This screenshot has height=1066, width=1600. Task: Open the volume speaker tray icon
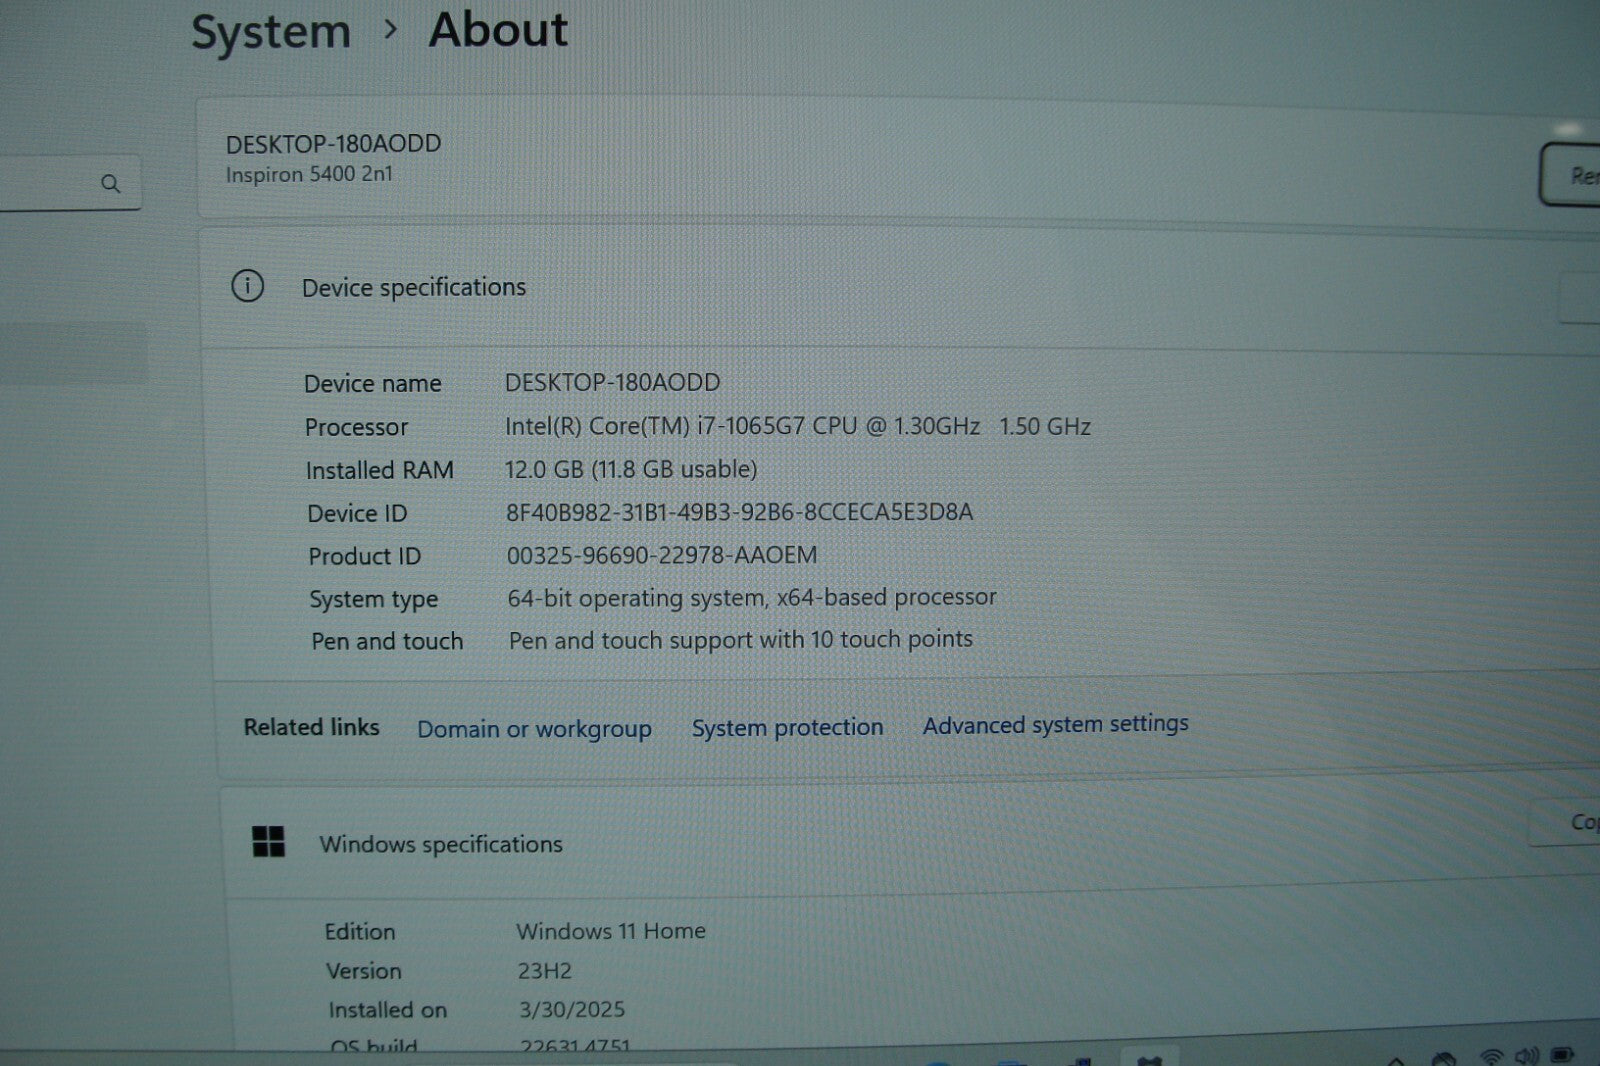(x=1526, y=1056)
